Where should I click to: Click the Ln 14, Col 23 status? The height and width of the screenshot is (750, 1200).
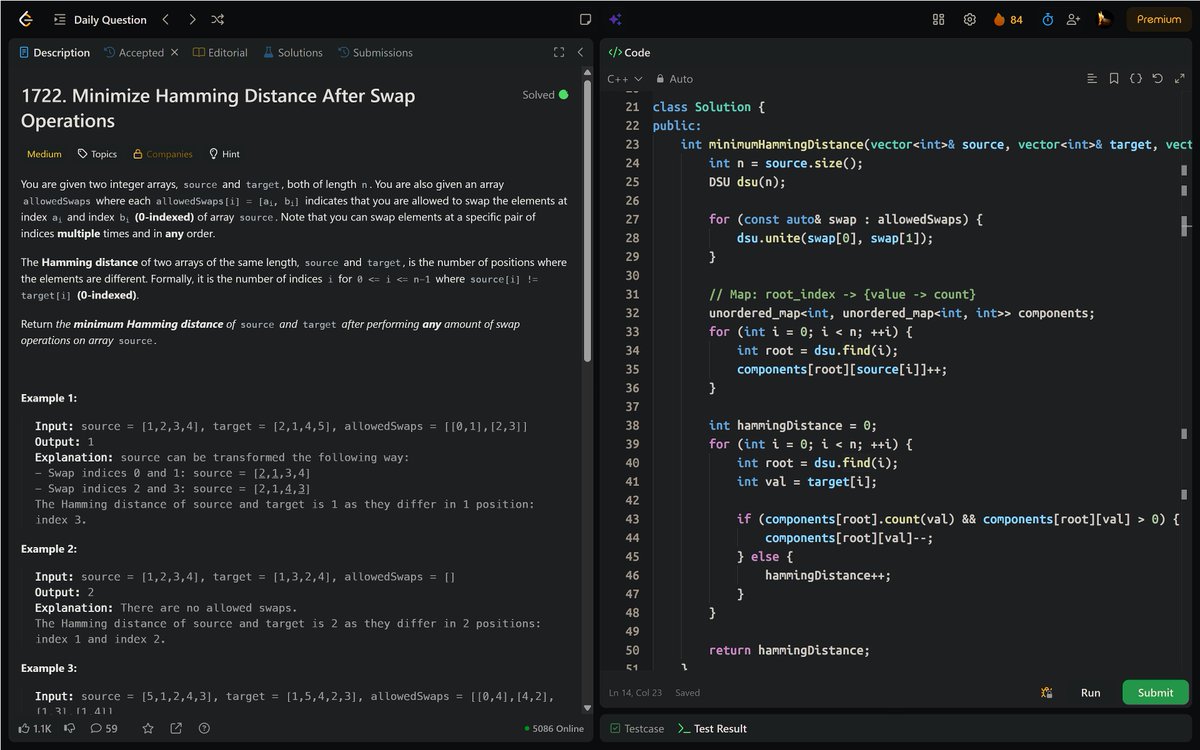[635, 692]
